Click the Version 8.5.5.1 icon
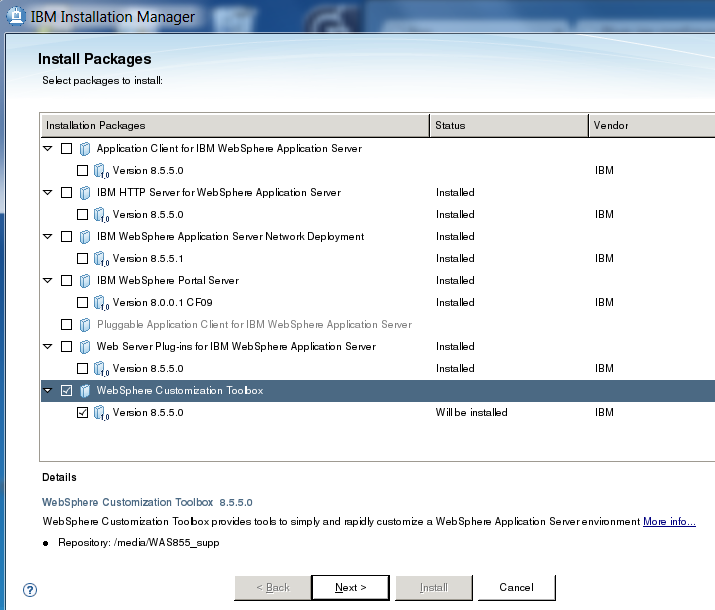The image size is (715, 610). [101, 259]
